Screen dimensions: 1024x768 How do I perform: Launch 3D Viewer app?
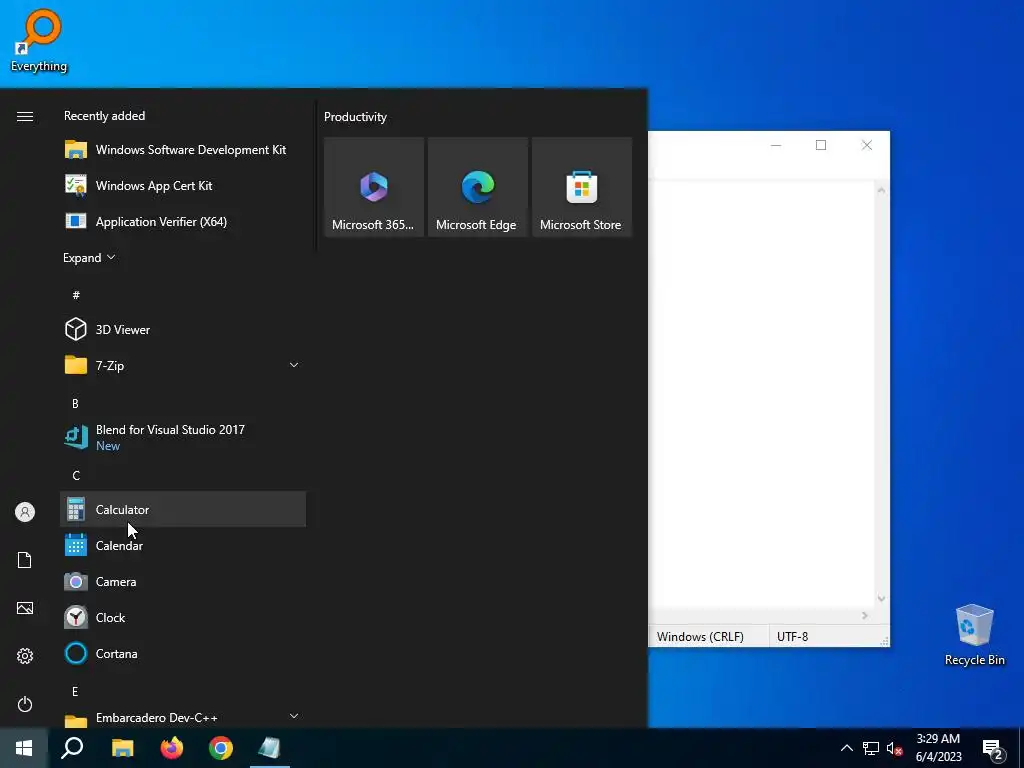point(183,329)
